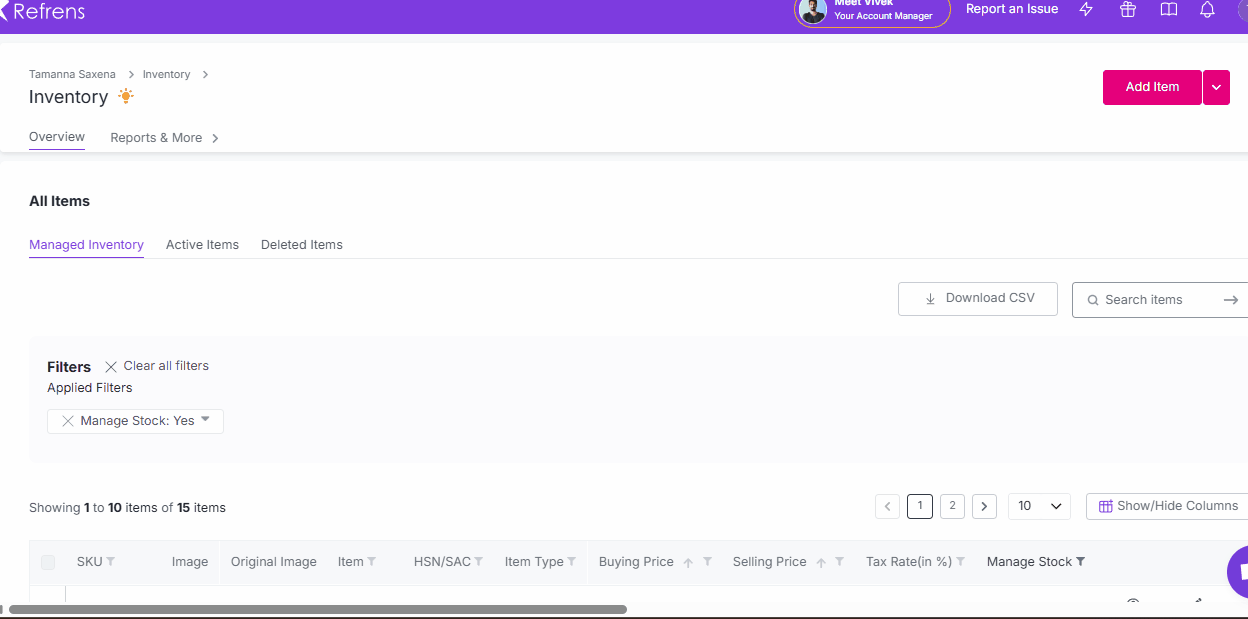1248x619 pixels.
Task: Select page 1 in pagination
Action: 920,506
